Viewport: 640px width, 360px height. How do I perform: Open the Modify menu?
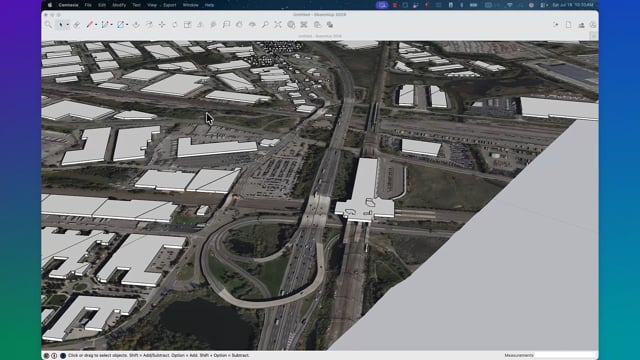point(119,5)
